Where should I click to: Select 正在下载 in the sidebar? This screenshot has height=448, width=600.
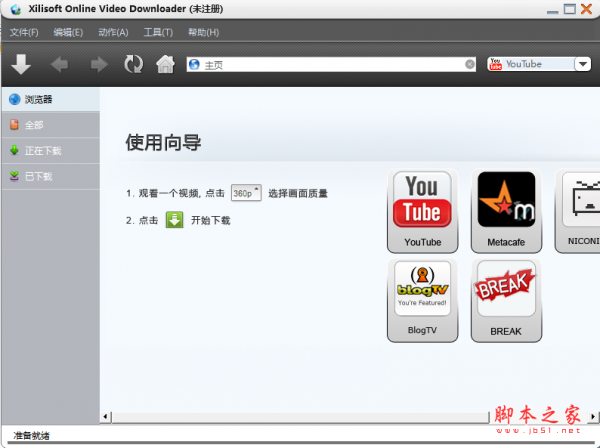click(51, 151)
